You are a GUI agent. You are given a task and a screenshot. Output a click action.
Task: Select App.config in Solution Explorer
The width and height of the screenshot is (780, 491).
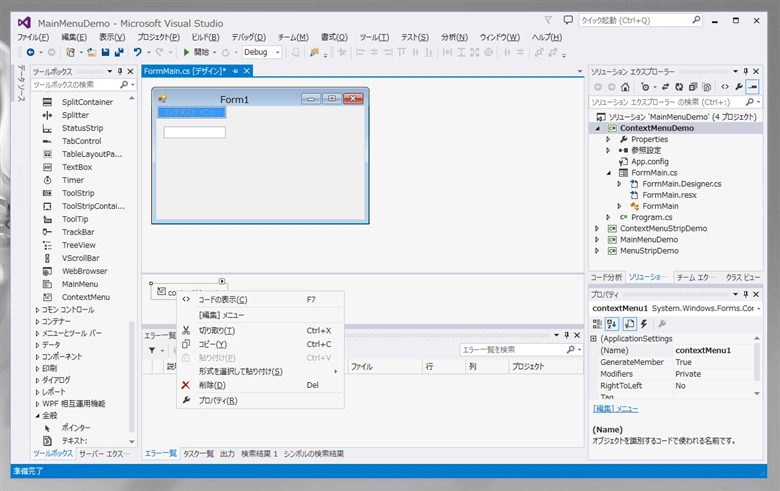pyautogui.click(x=649, y=162)
